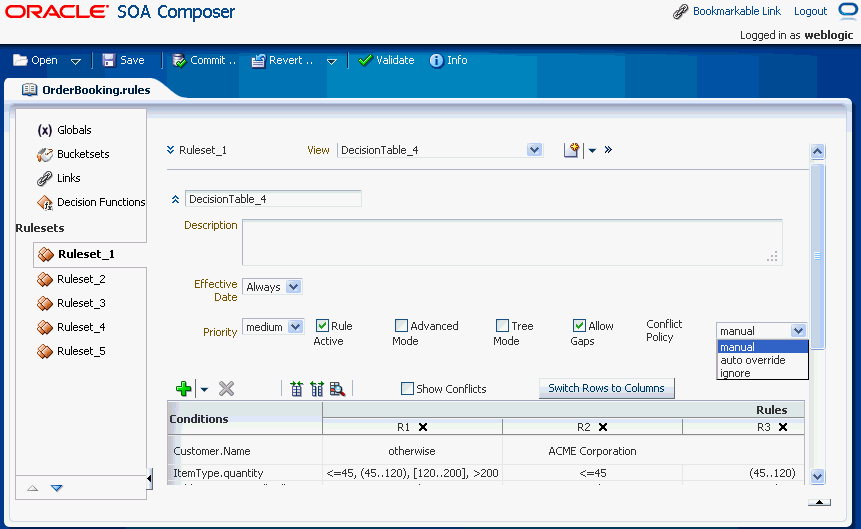Image resolution: width=861 pixels, height=529 pixels.
Task: Click the add new rule icon by View
Action: pos(572,150)
